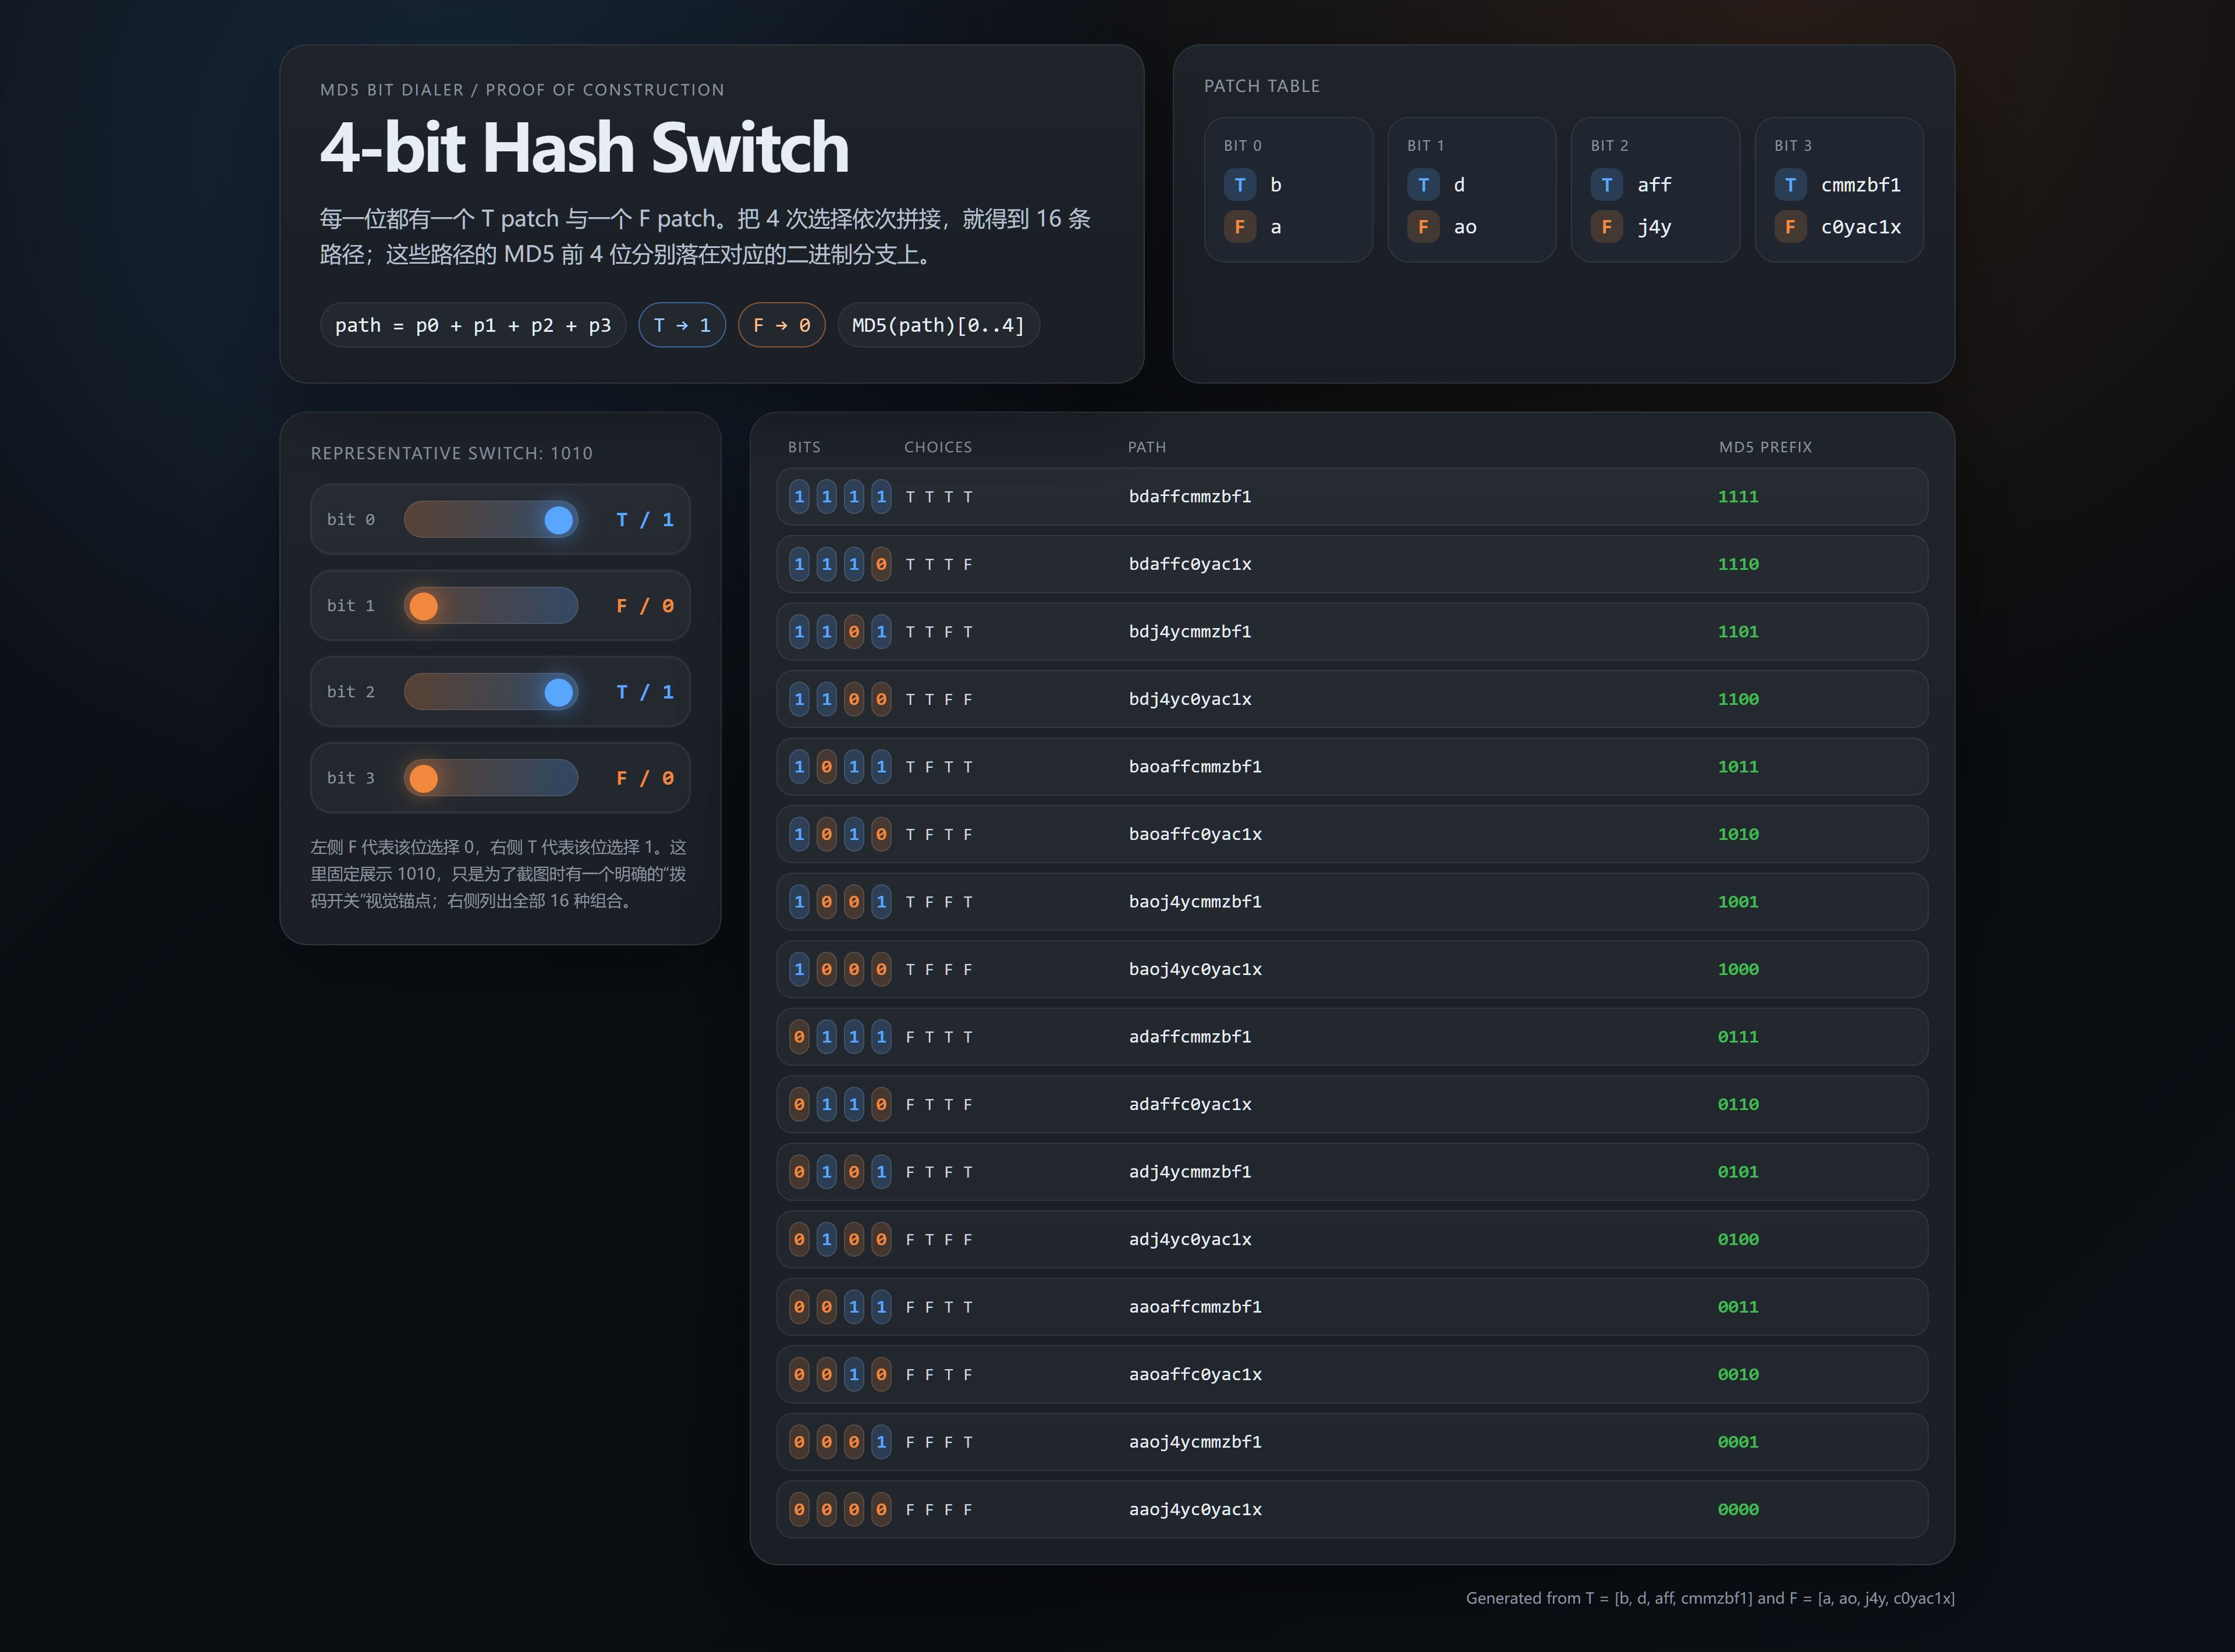Click the 'T → 1' pill
Viewport: 2235px width, 1652px height.
tap(682, 325)
